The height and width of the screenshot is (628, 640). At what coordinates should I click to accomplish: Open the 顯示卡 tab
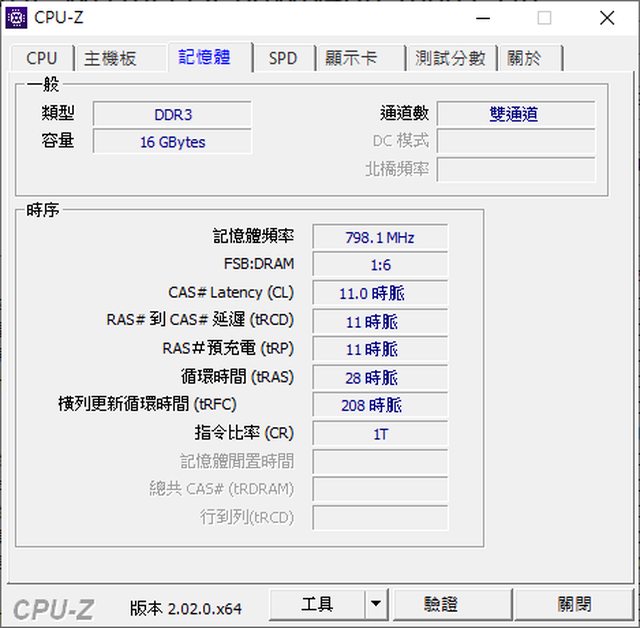[351, 58]
